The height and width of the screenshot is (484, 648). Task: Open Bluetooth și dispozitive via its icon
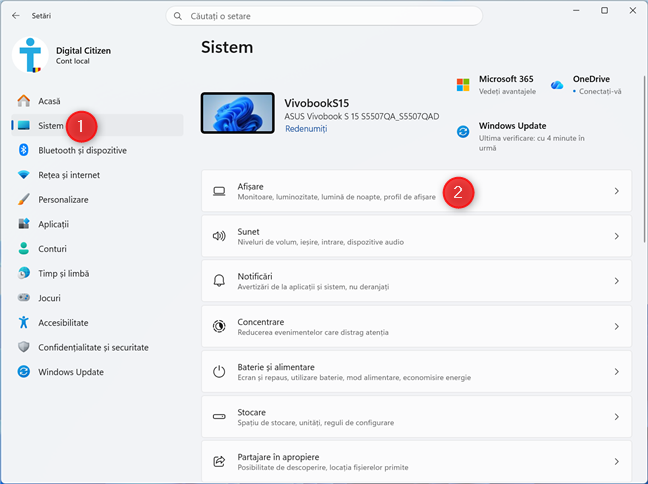(x=24, y=150)
